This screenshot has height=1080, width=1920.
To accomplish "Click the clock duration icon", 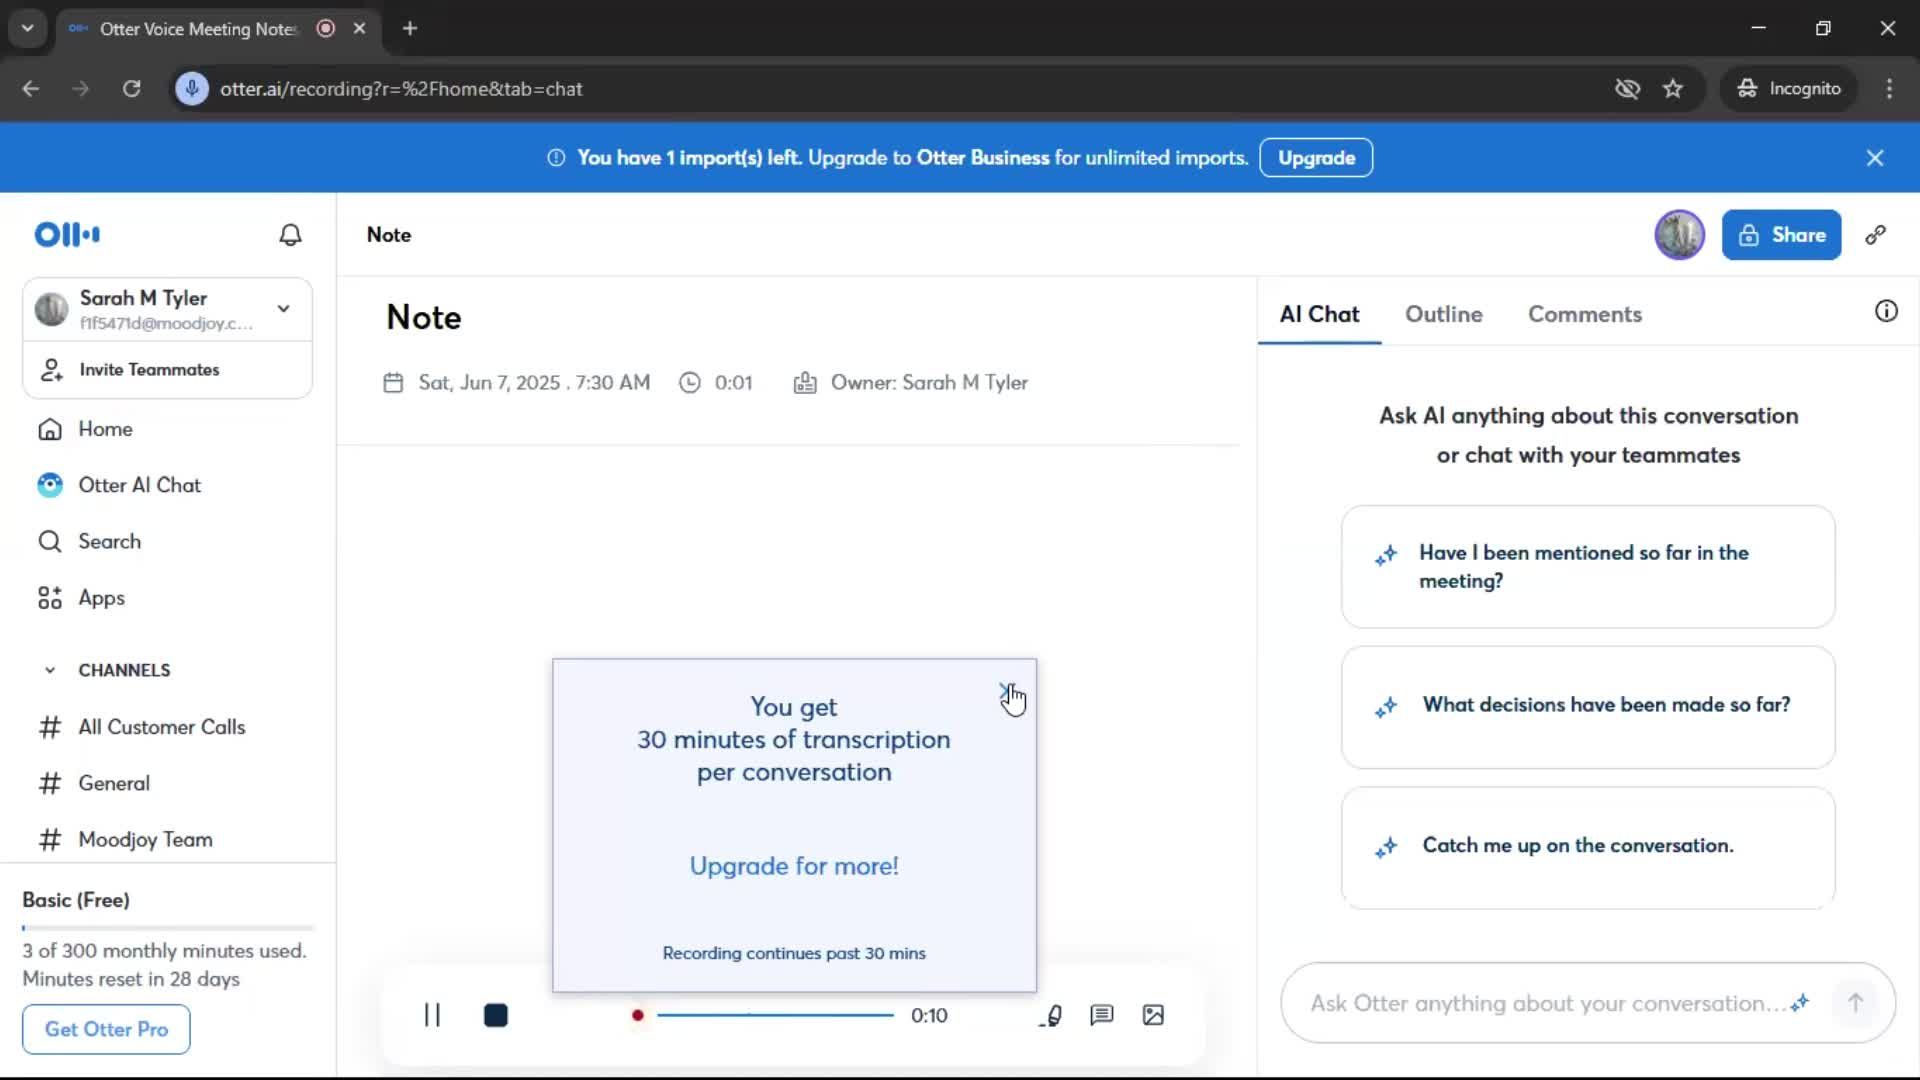I will pos(690,383).
